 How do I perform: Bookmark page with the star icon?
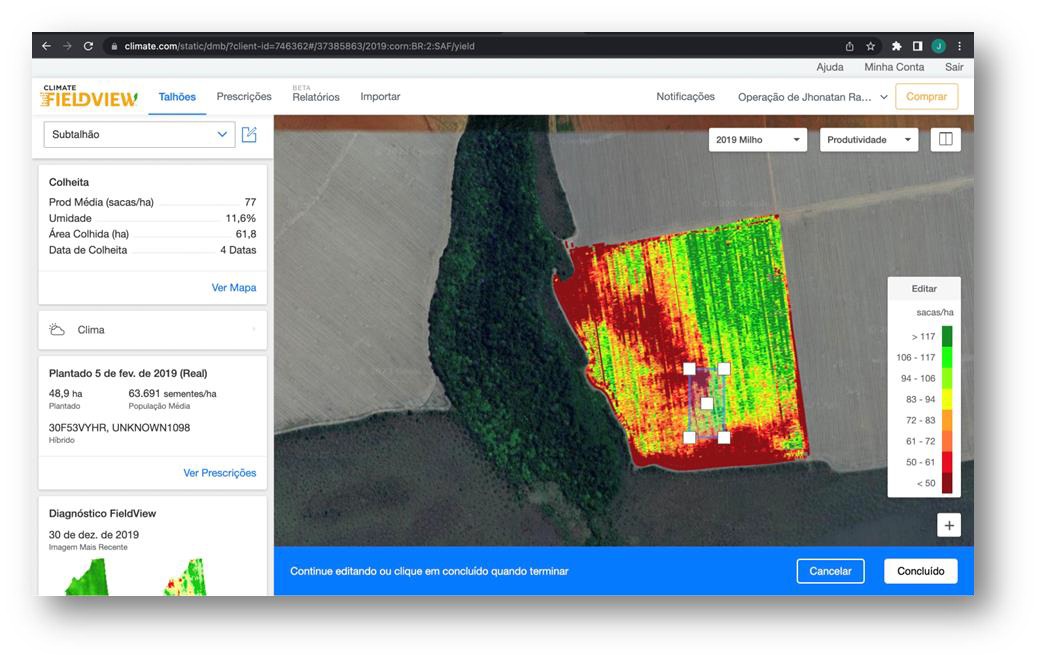coord(871,46)
